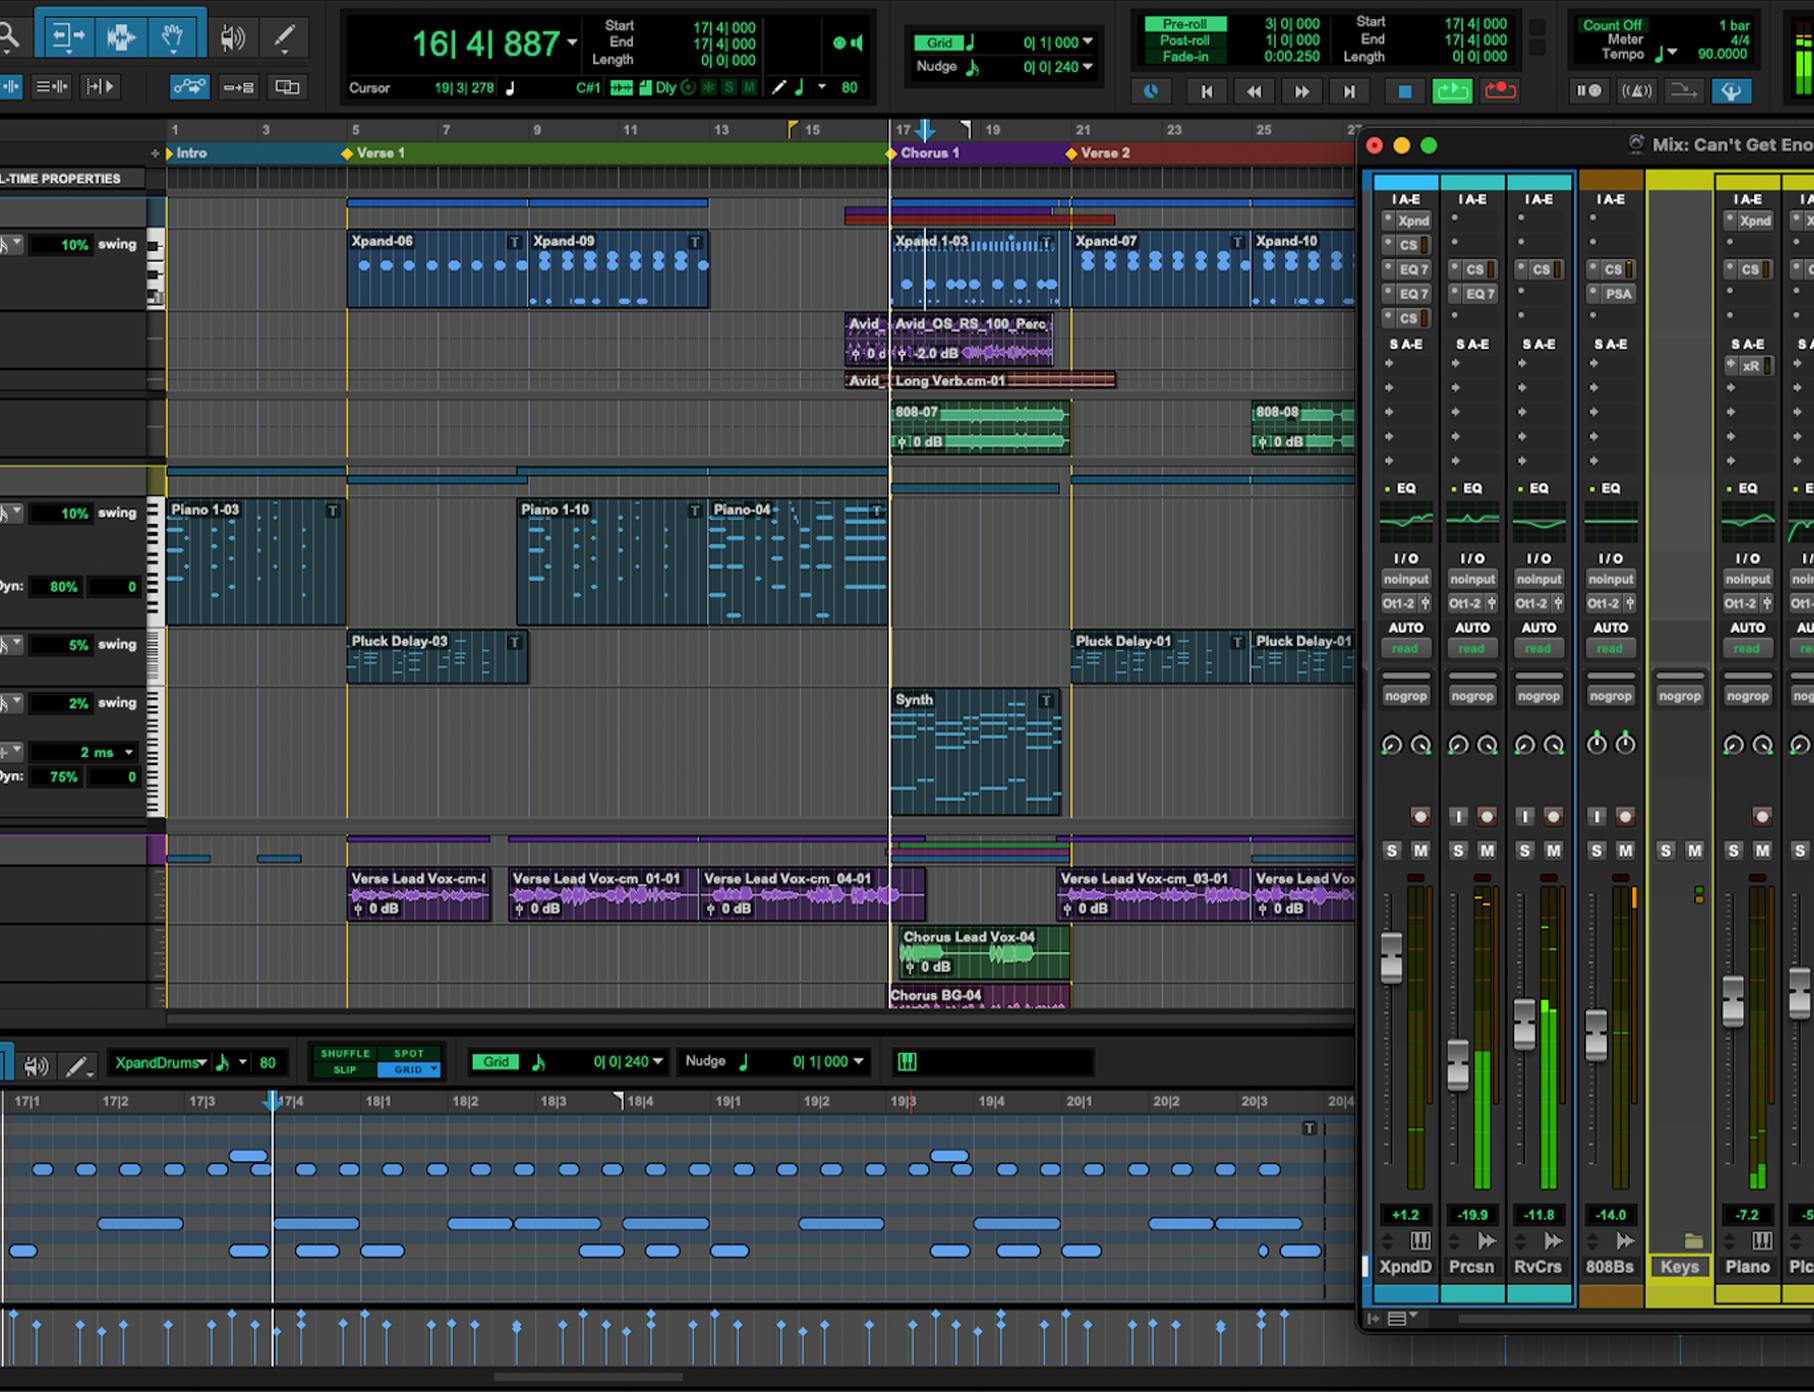Select the Synth MIDI clip
The image size is (1814, 1392).
975,752
